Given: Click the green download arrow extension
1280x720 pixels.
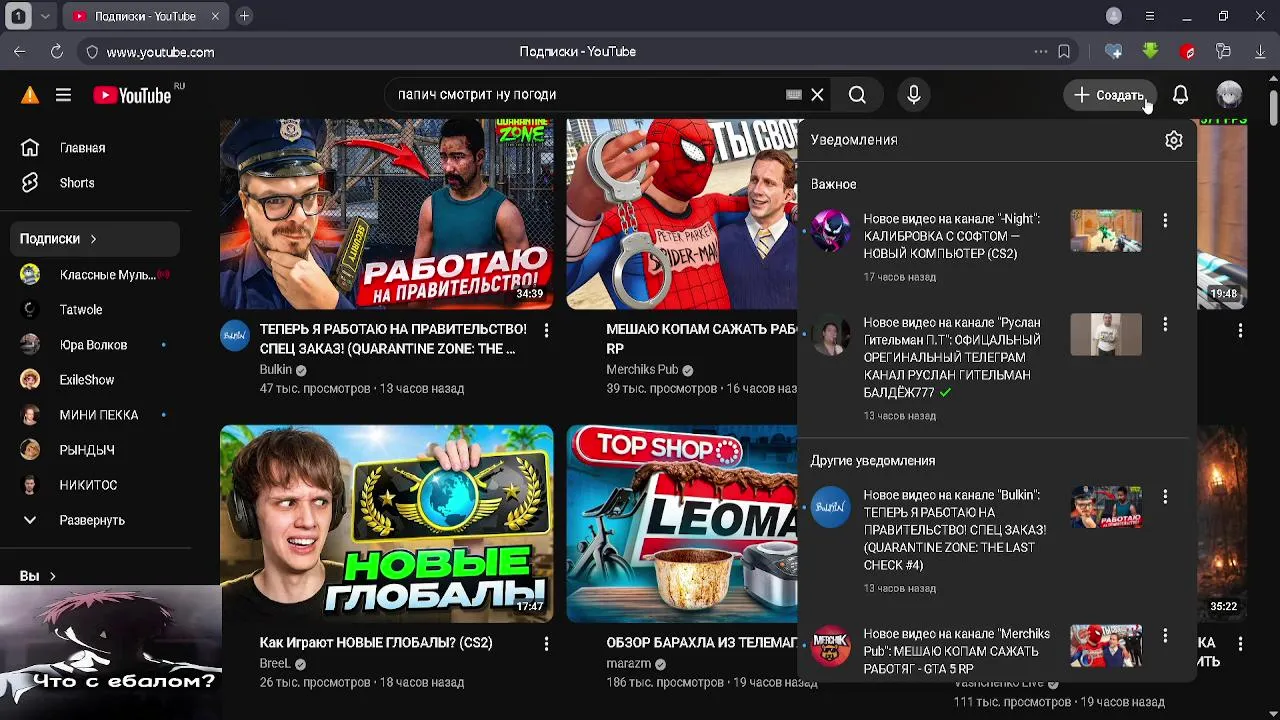Looking at the screenshot, I should pyautogui.click(x=1150, y=52).
